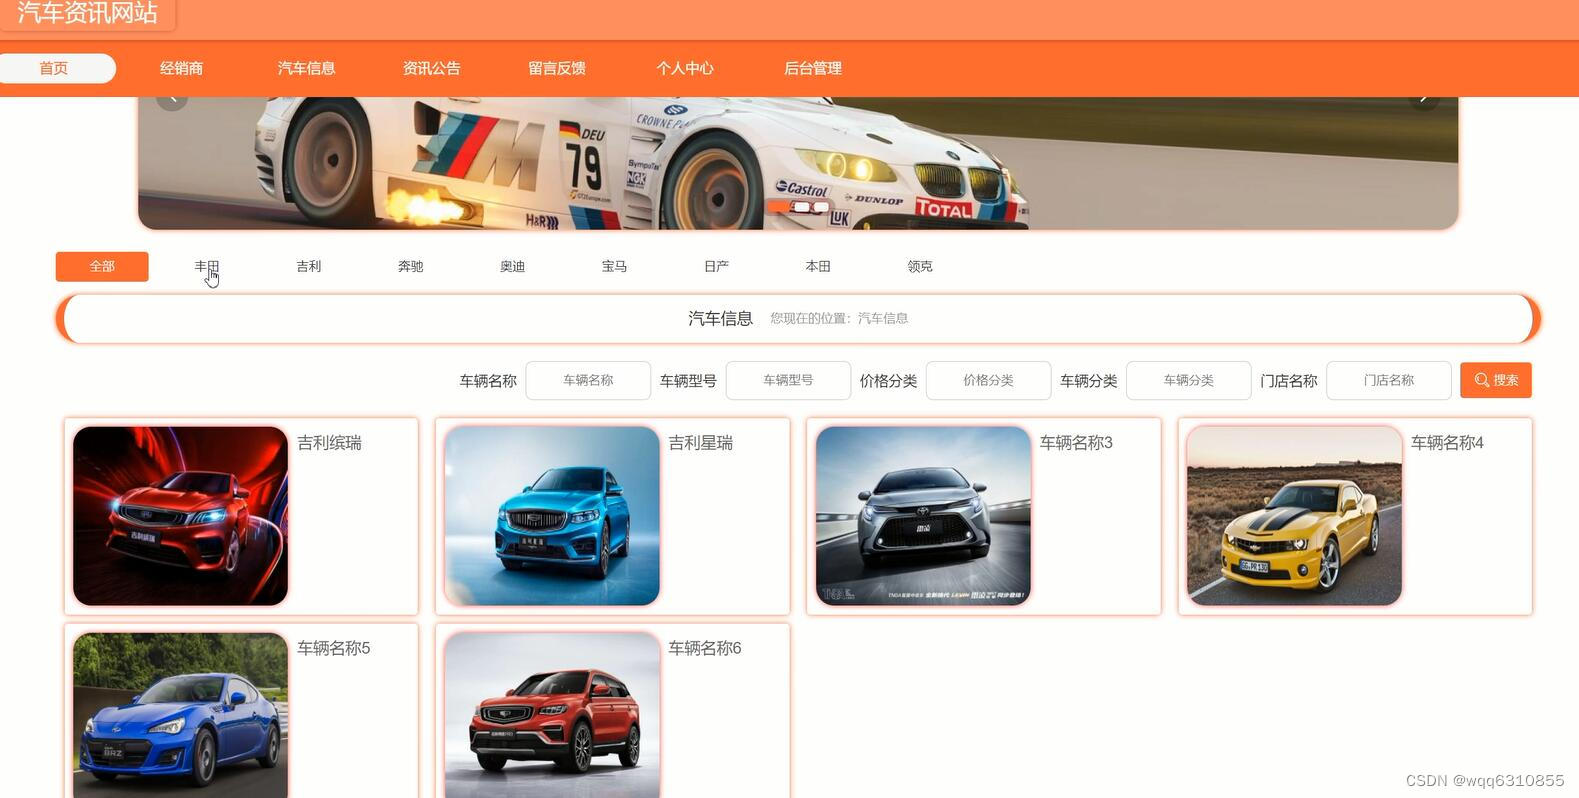
Task: Open the 车辆名称3 silver Toyota thumbnail
Action: [x=923, y=516]
